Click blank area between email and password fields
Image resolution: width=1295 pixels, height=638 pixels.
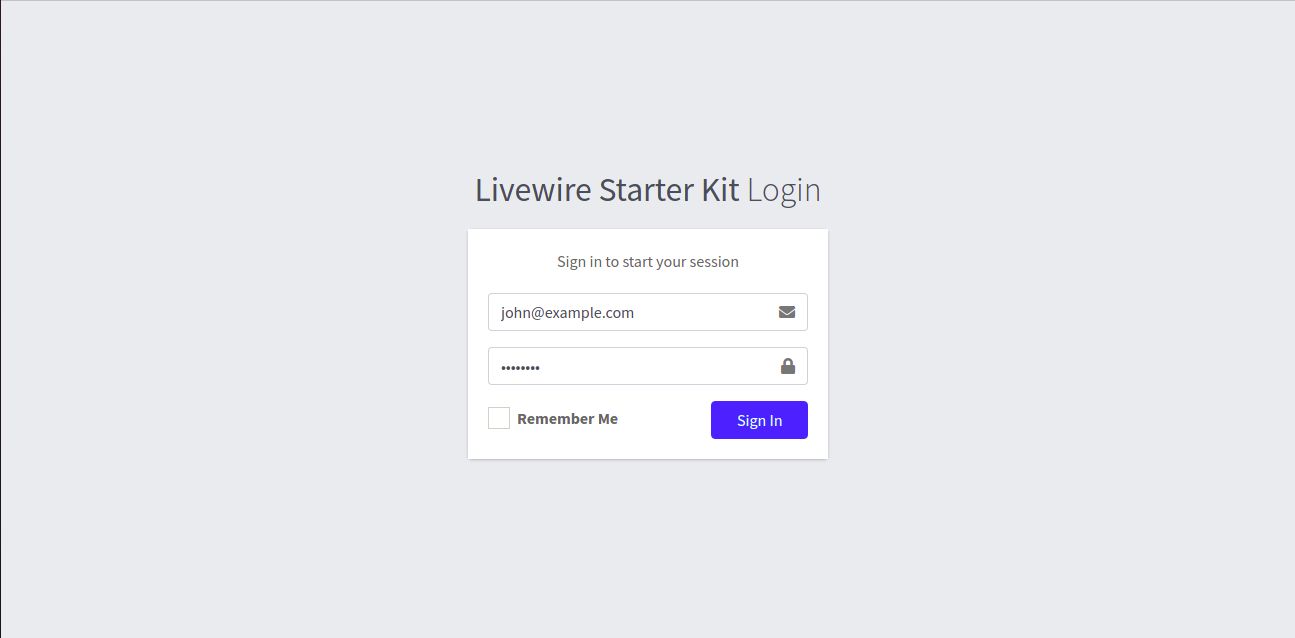(648, 339)
